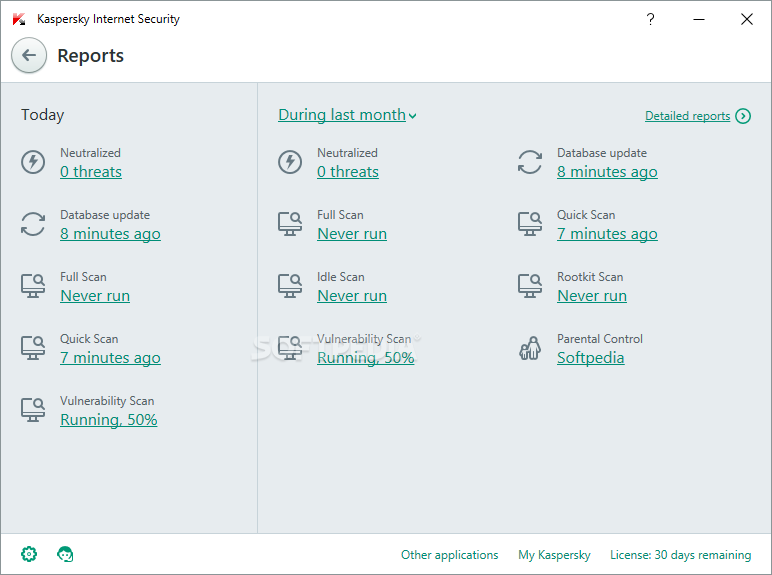The height and width of the screenshot is (575, 772).
Task: Open Full Scan Never run in last month section
Action: [352, 234]
